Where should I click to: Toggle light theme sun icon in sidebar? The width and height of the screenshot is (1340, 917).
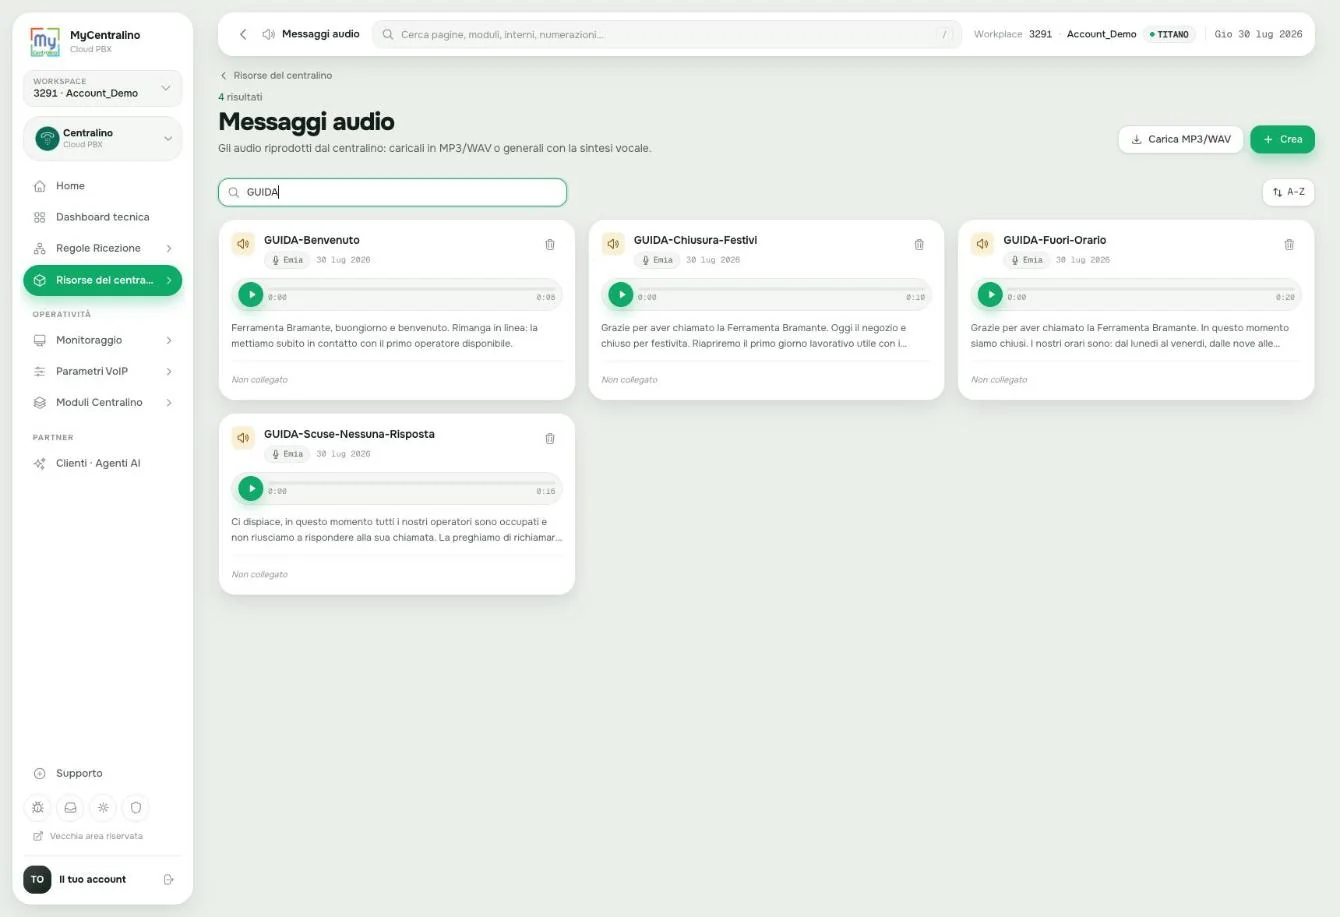tap(103, 807)
